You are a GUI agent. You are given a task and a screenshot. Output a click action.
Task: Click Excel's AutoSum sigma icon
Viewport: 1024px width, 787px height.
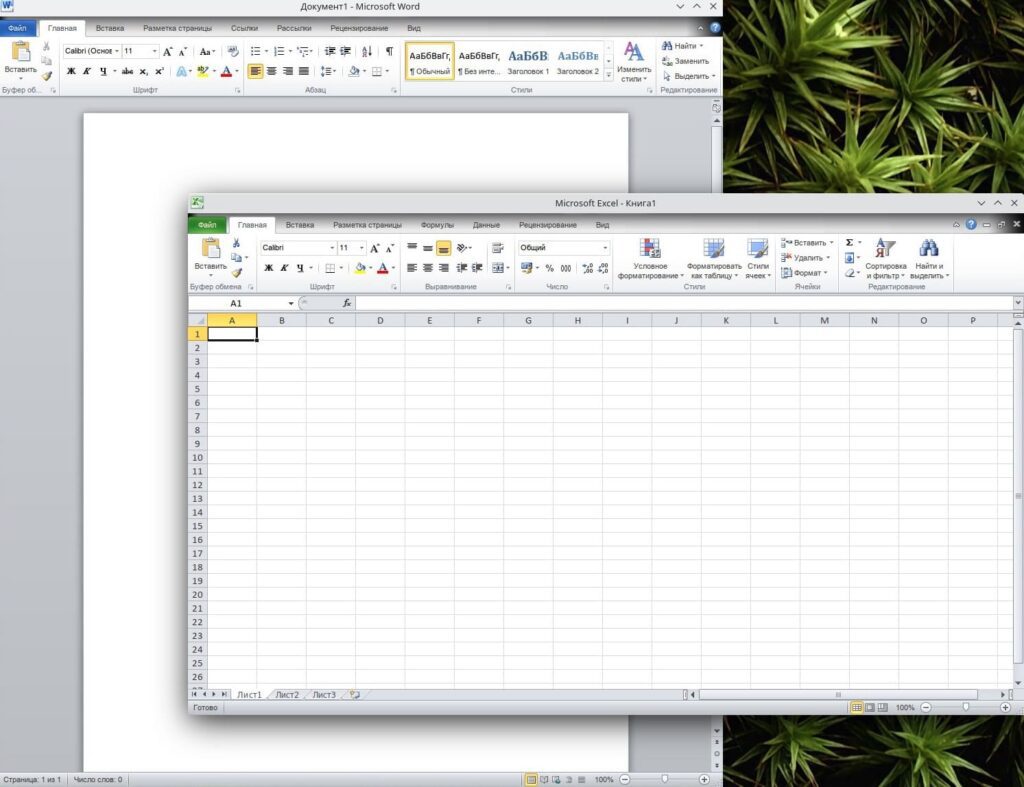(x=850, y=243)
